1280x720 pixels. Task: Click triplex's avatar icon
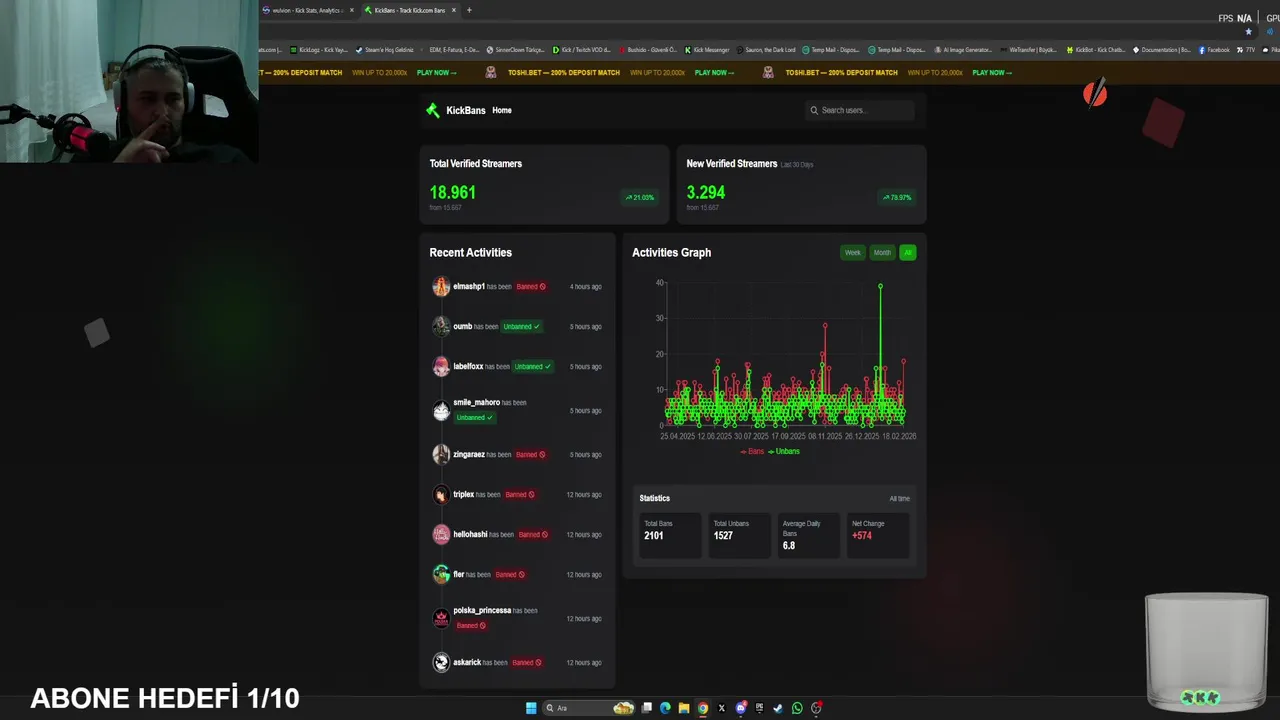(x=441, y=494)
